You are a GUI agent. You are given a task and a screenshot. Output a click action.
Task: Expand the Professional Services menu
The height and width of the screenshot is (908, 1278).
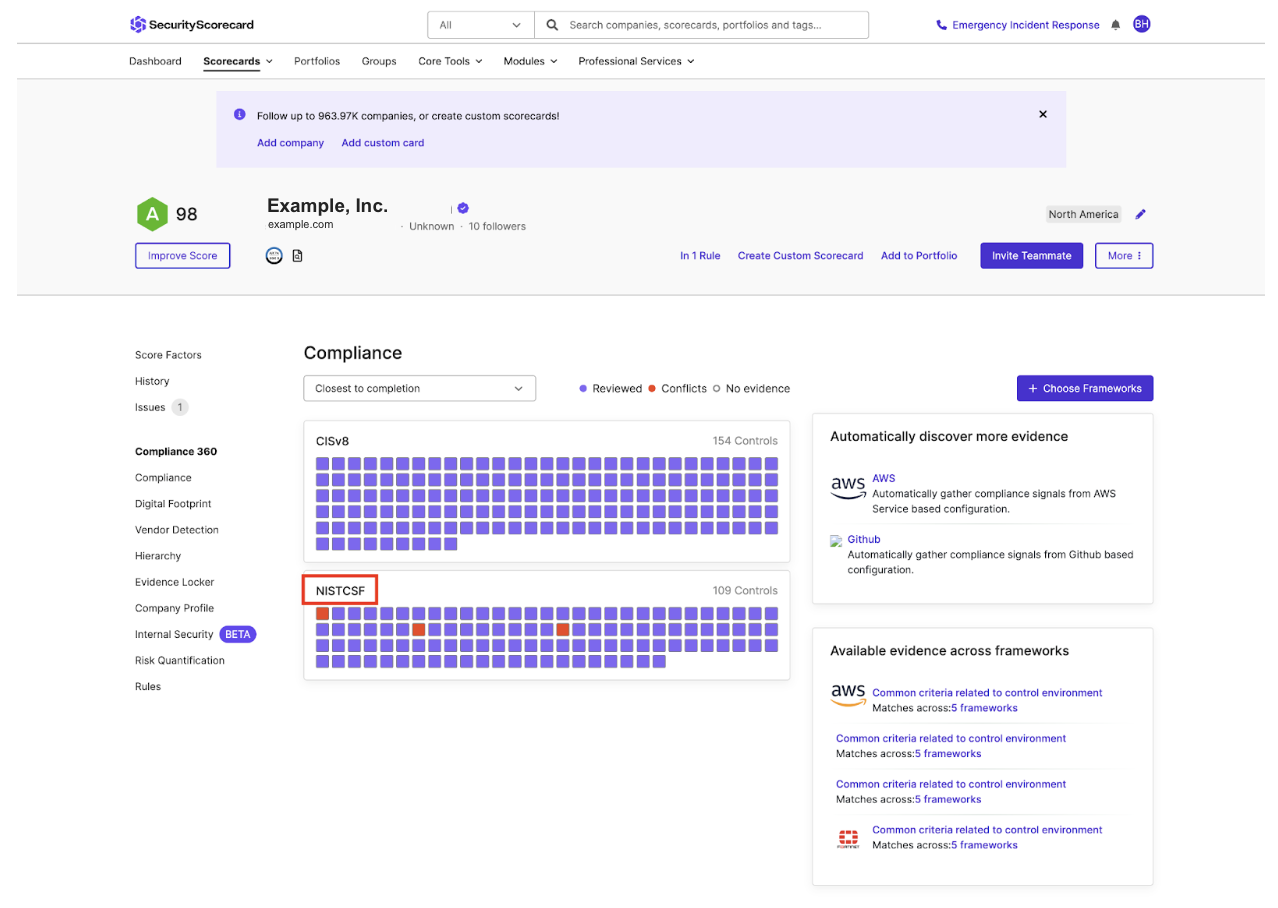tap(636, 61)
